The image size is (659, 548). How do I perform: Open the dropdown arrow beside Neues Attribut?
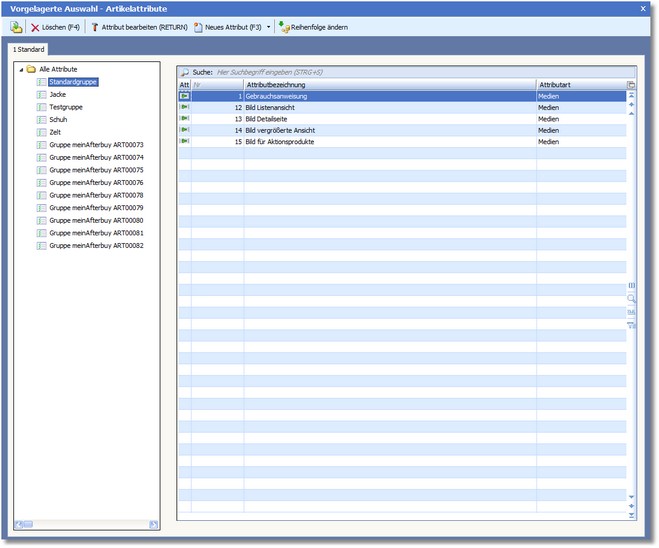tap(268, 27)
